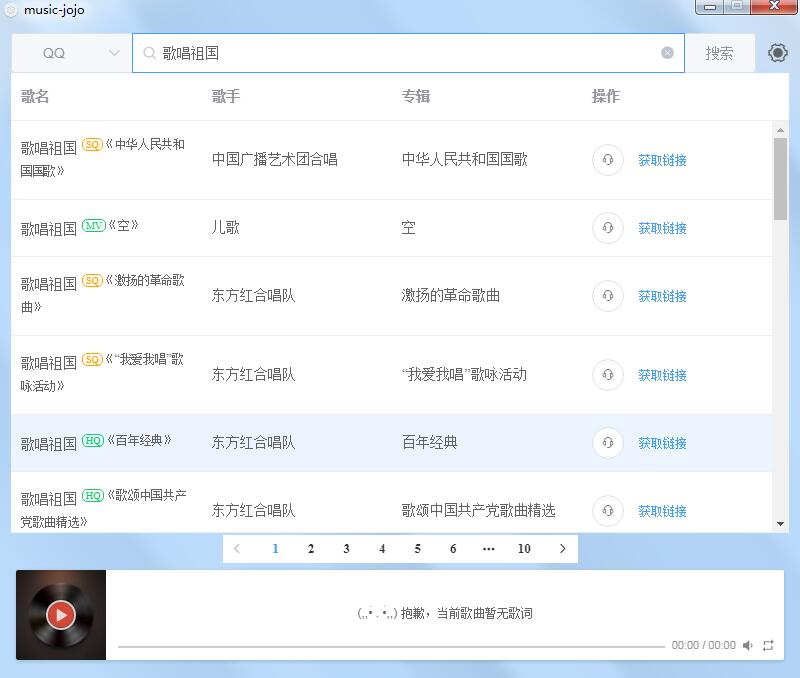Click the MV badge on the 空 row
Screen dimensions: 800x678
click(x=93, y=225)
